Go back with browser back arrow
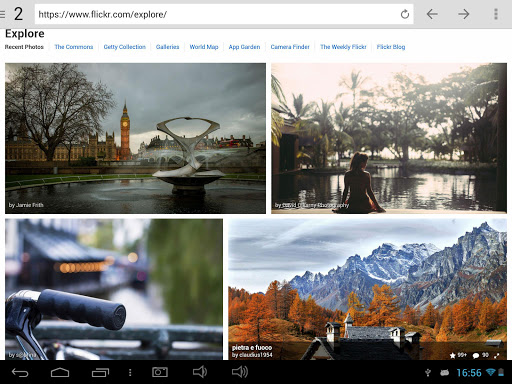 tap(432, 14)
